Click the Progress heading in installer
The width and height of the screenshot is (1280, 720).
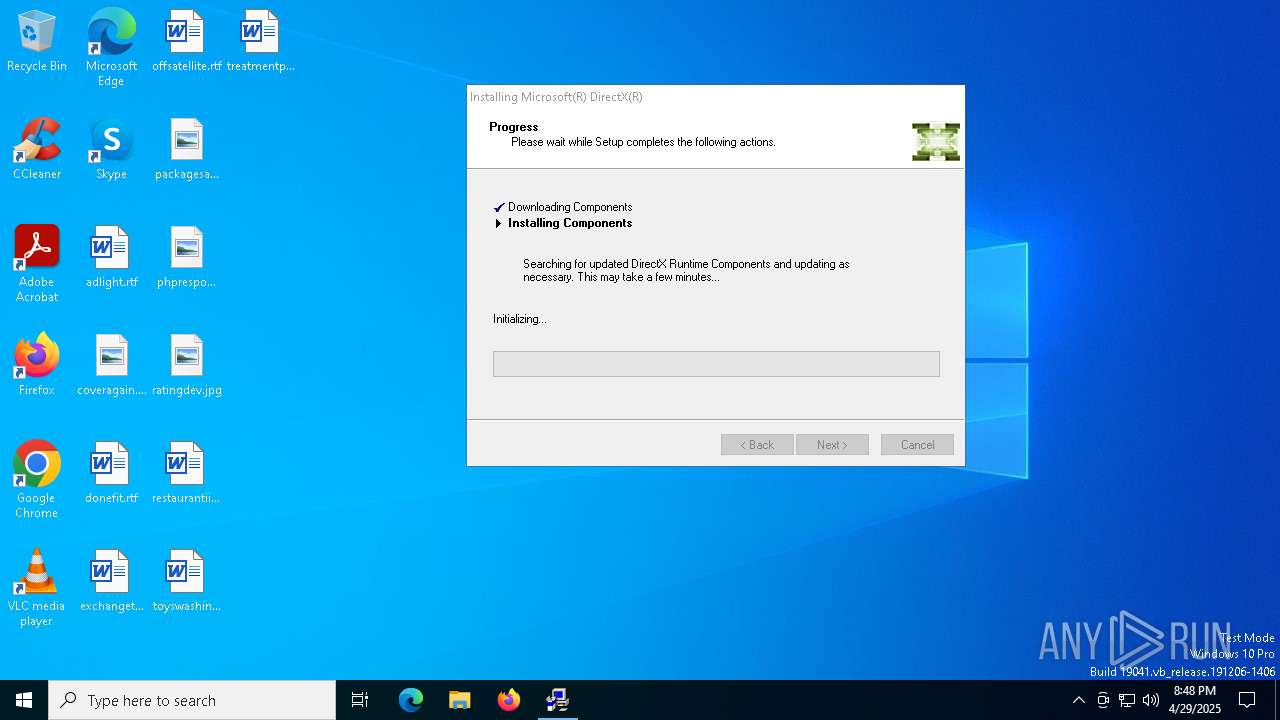click(x=514, y=127)
